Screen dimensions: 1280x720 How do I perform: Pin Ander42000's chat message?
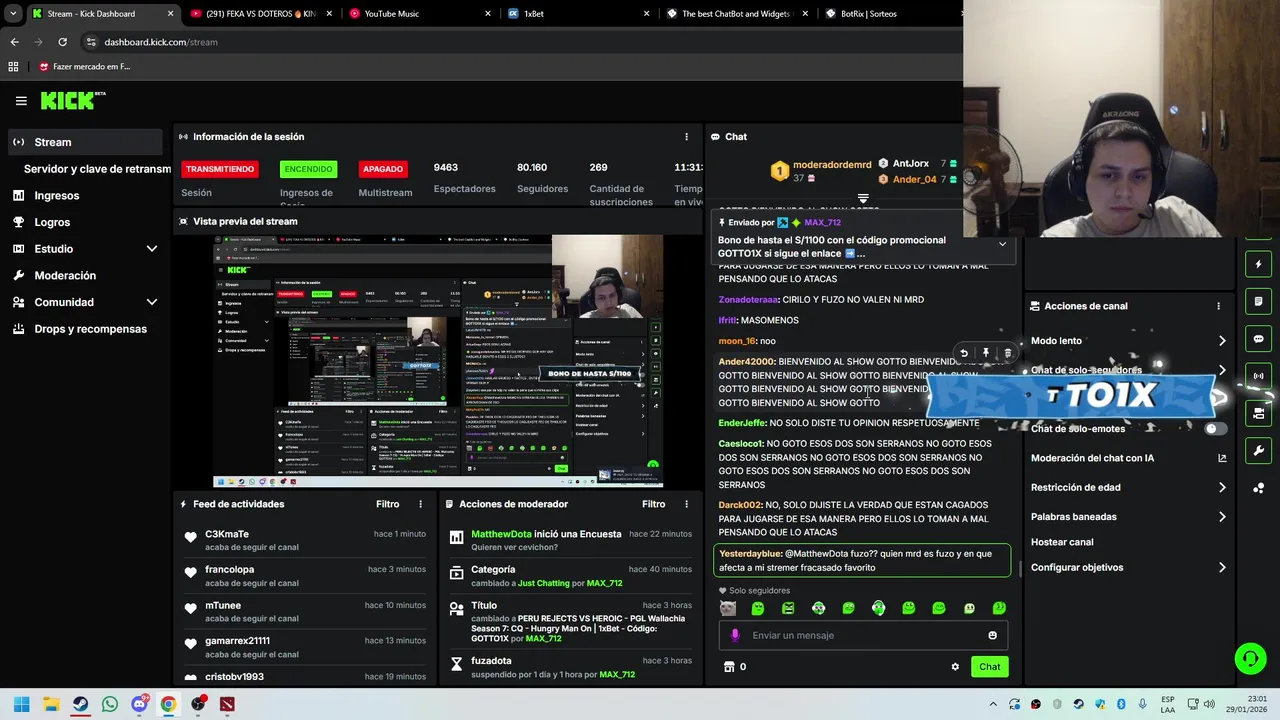pos(986,353)
